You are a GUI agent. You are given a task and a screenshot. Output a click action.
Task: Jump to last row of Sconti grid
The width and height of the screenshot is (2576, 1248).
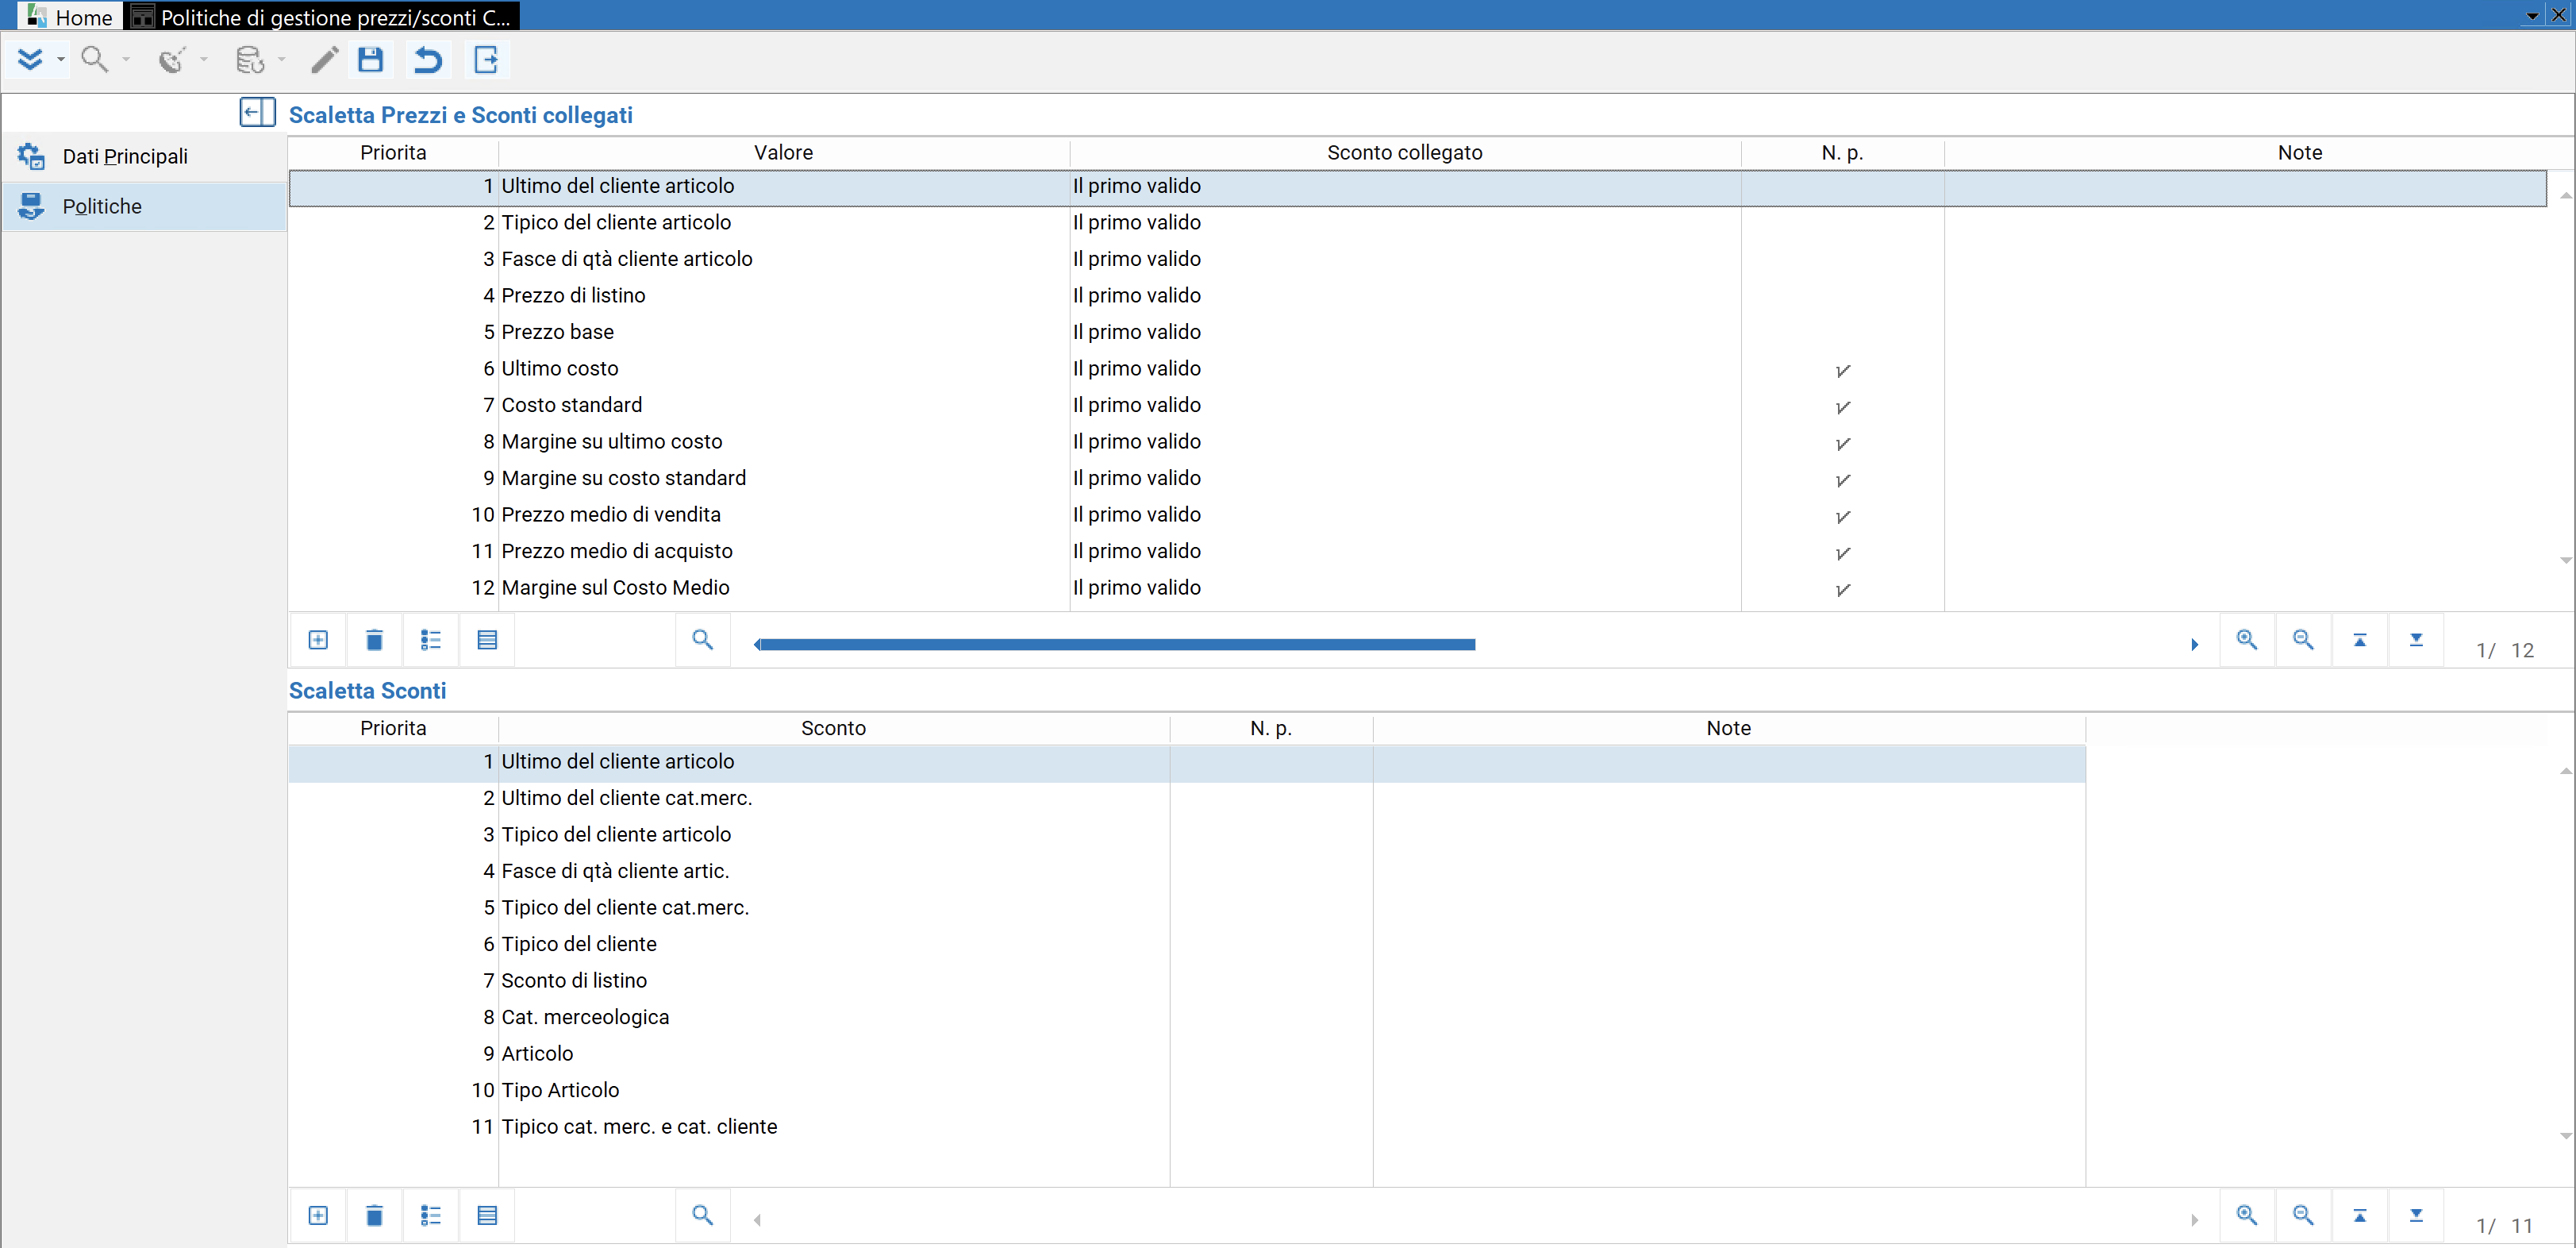2416,1216
